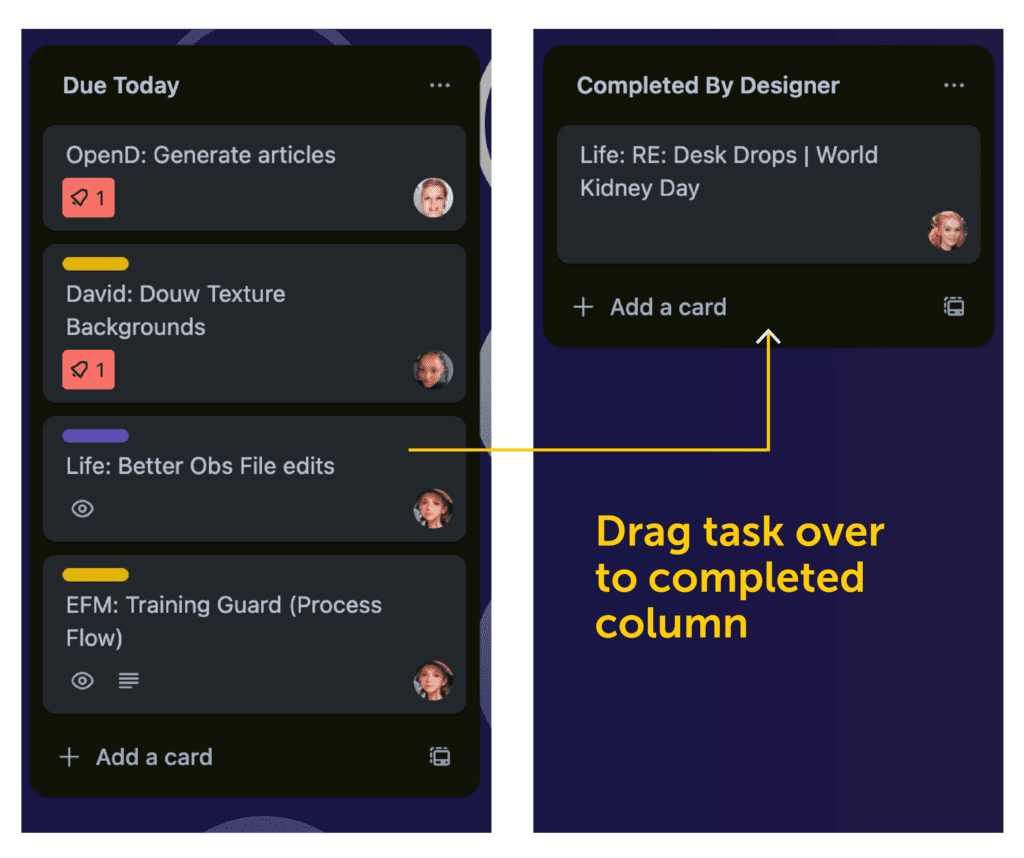Click member avatar on Douw Texture Backgrounds card

point(433,370)
